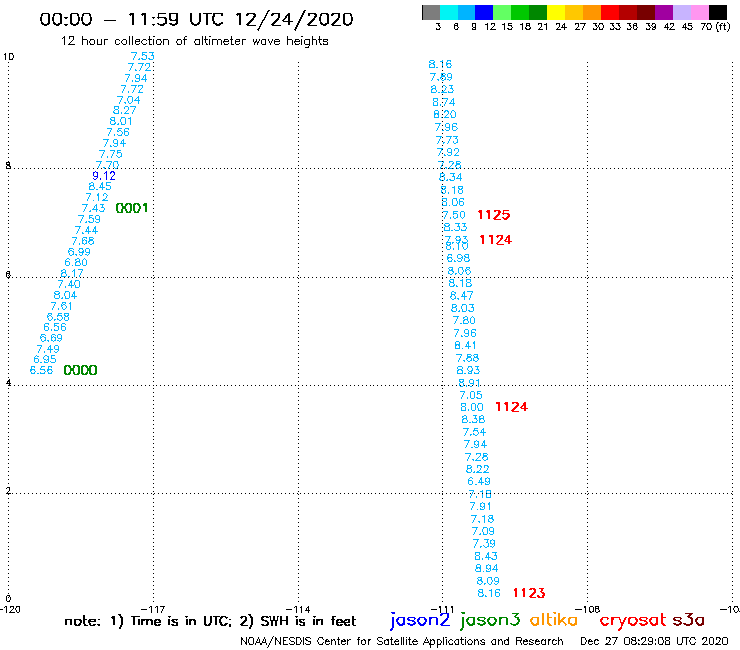Click the 'cryosat' satellite legend label
Screen dimensions: 740x650
[x=633, y=621]
